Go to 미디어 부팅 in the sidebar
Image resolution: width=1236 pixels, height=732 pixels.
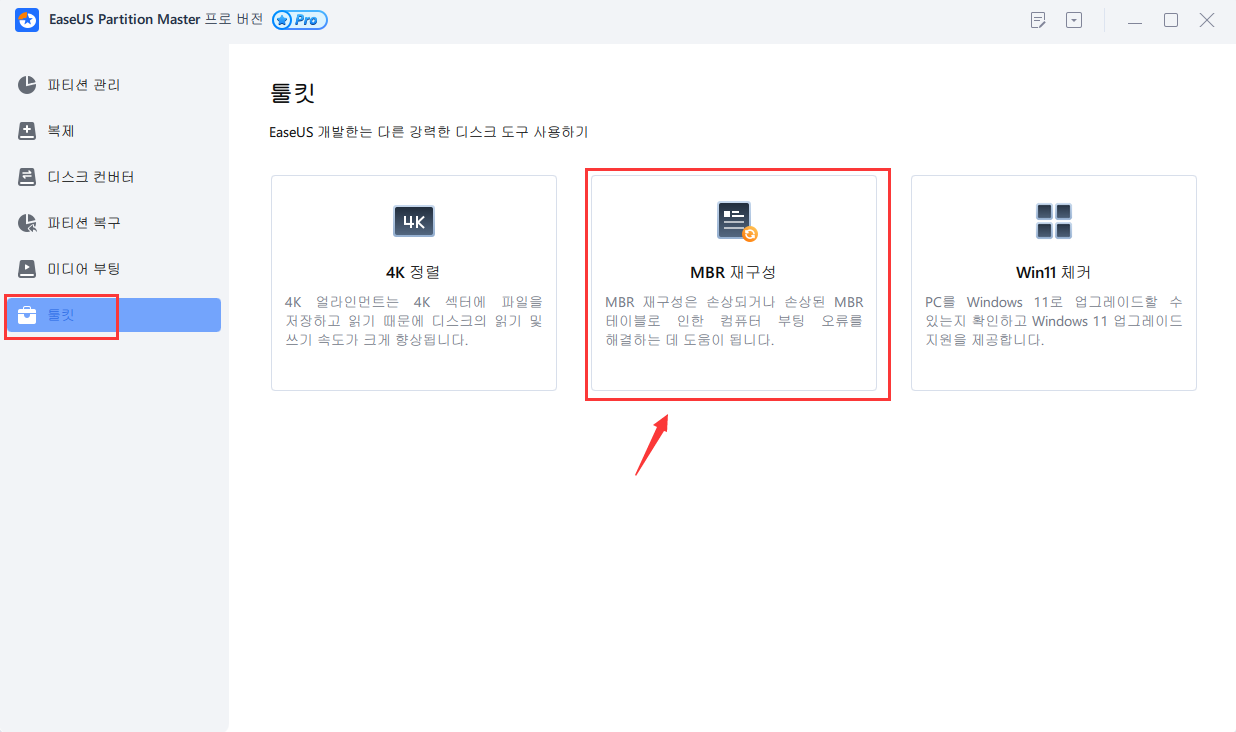pos(84,269)
